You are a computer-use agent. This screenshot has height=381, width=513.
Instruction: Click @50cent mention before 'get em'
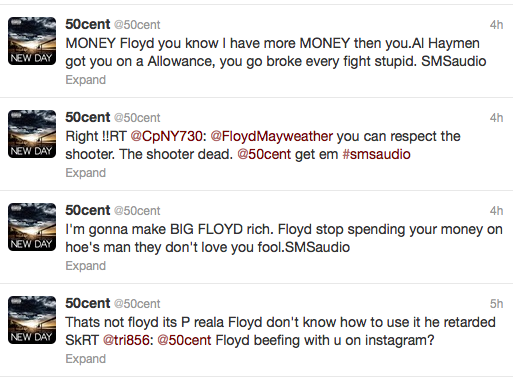pos(264,154)
